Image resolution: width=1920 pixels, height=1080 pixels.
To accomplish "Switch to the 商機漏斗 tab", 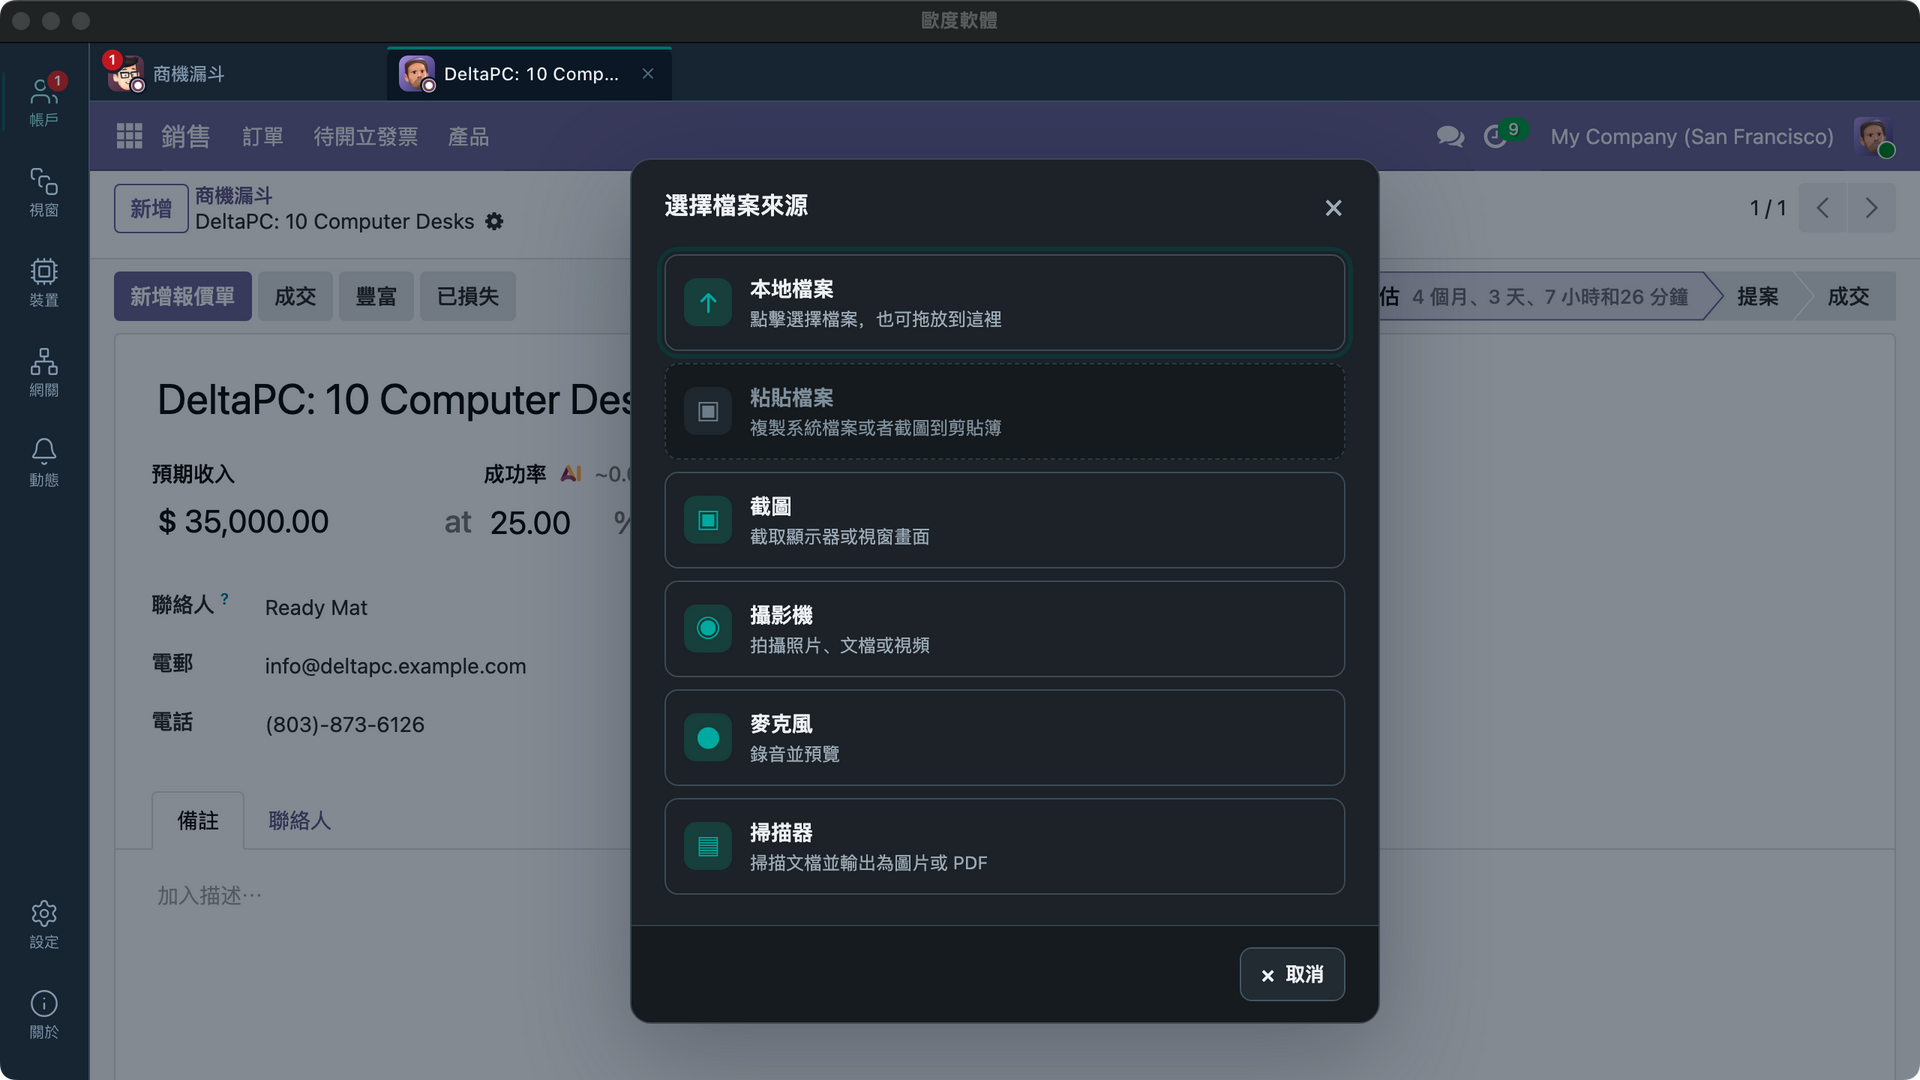I will coord(238,74).
